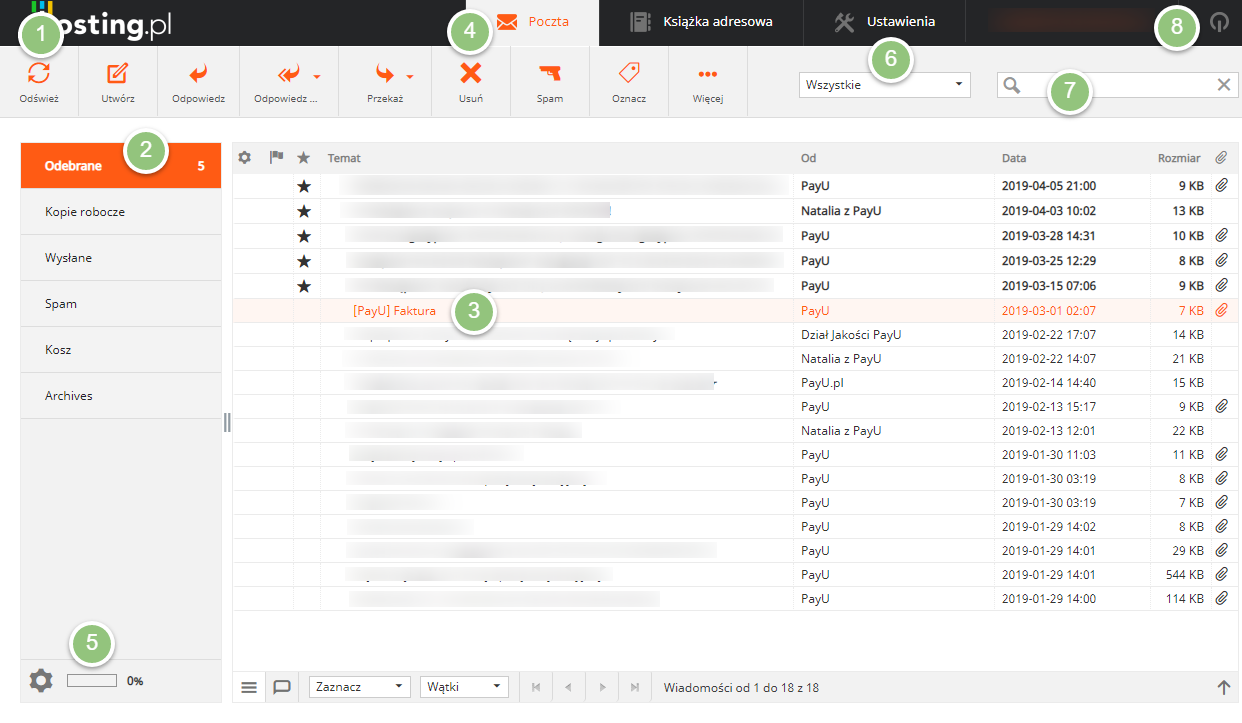Toggle star on 2019-03-28 14:31 message

coord(304,236)
